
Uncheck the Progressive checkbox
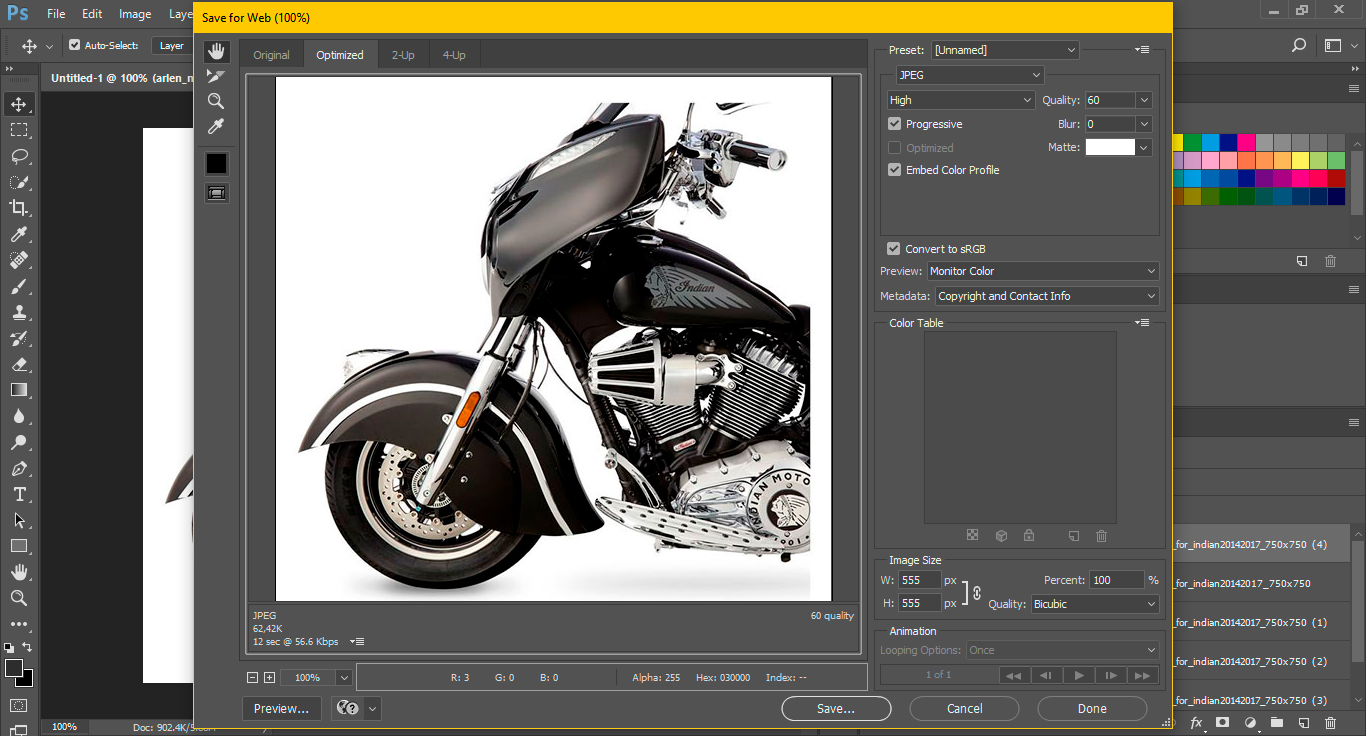[x=894, y=124]
